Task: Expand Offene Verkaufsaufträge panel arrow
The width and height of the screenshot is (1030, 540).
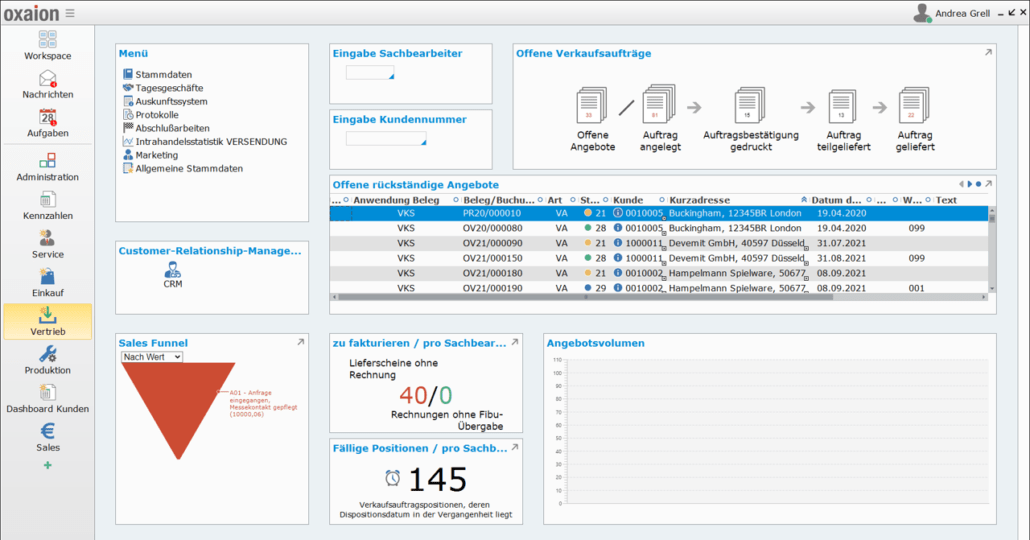Action: [988, 53]
